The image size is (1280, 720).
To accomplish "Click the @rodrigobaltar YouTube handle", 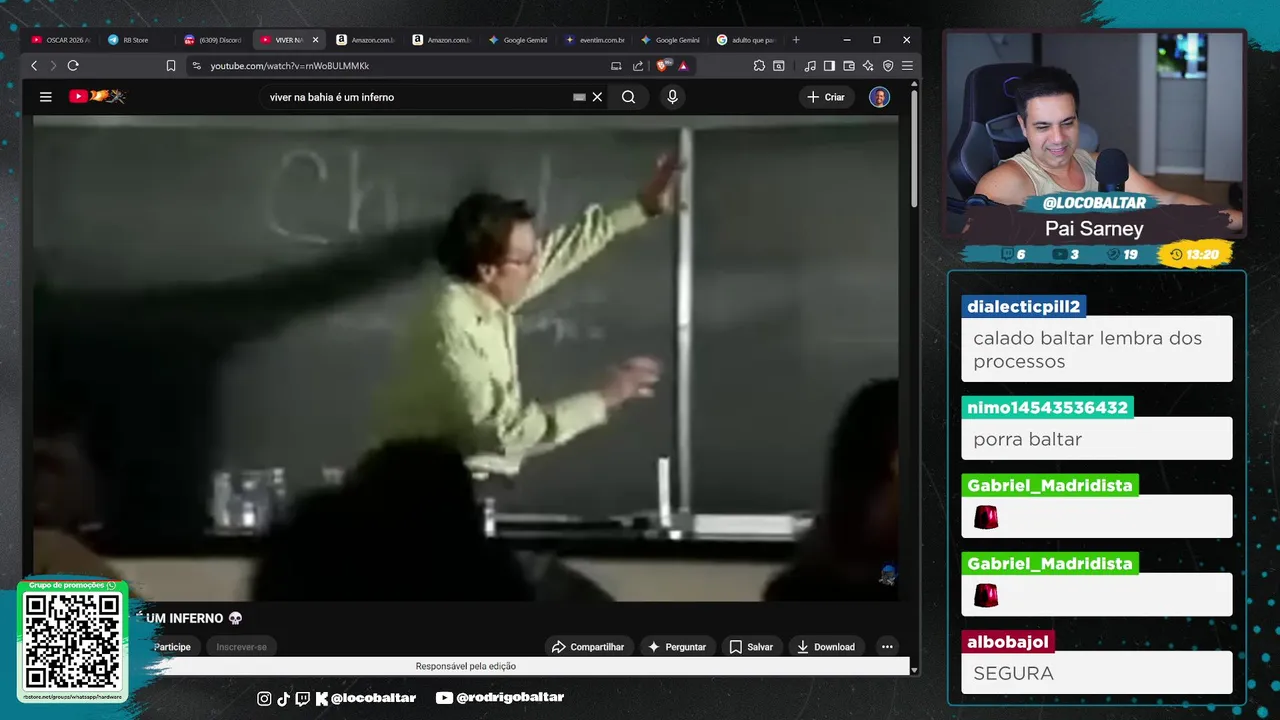I will click(x=509, y=698).
